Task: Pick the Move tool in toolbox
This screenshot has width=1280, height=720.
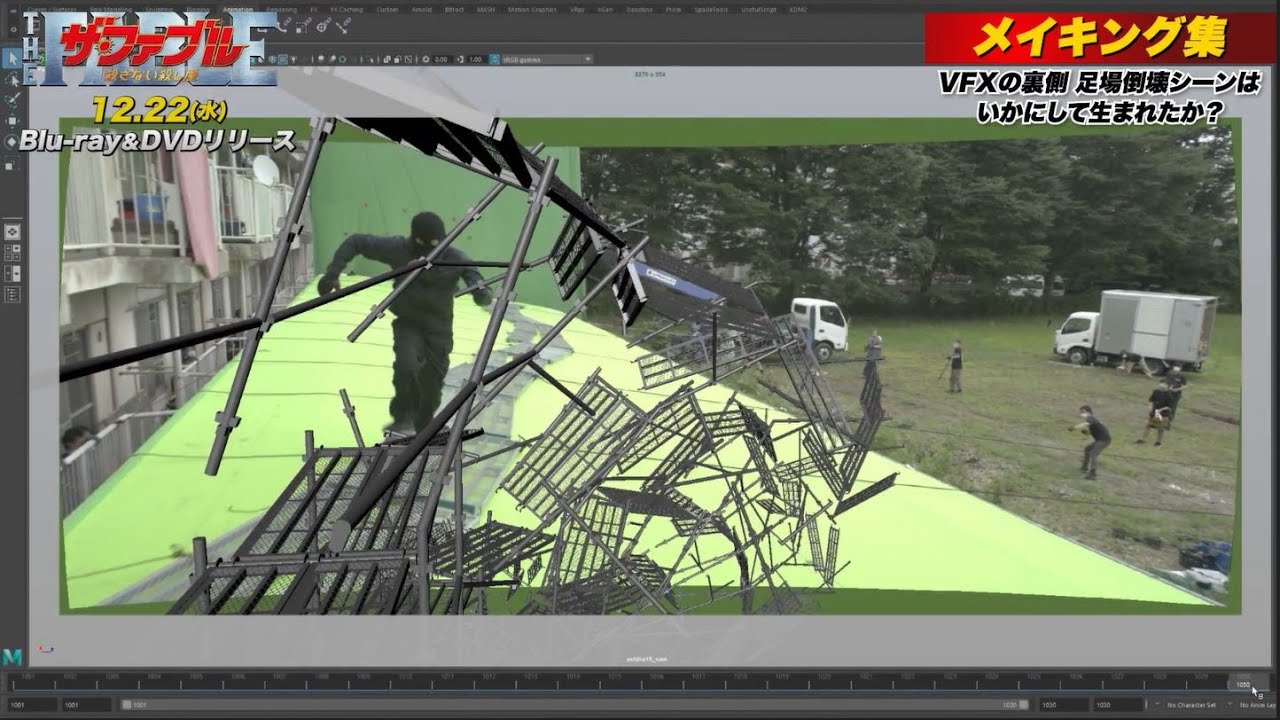Action: pyautogui.click(x=13, y=121)
